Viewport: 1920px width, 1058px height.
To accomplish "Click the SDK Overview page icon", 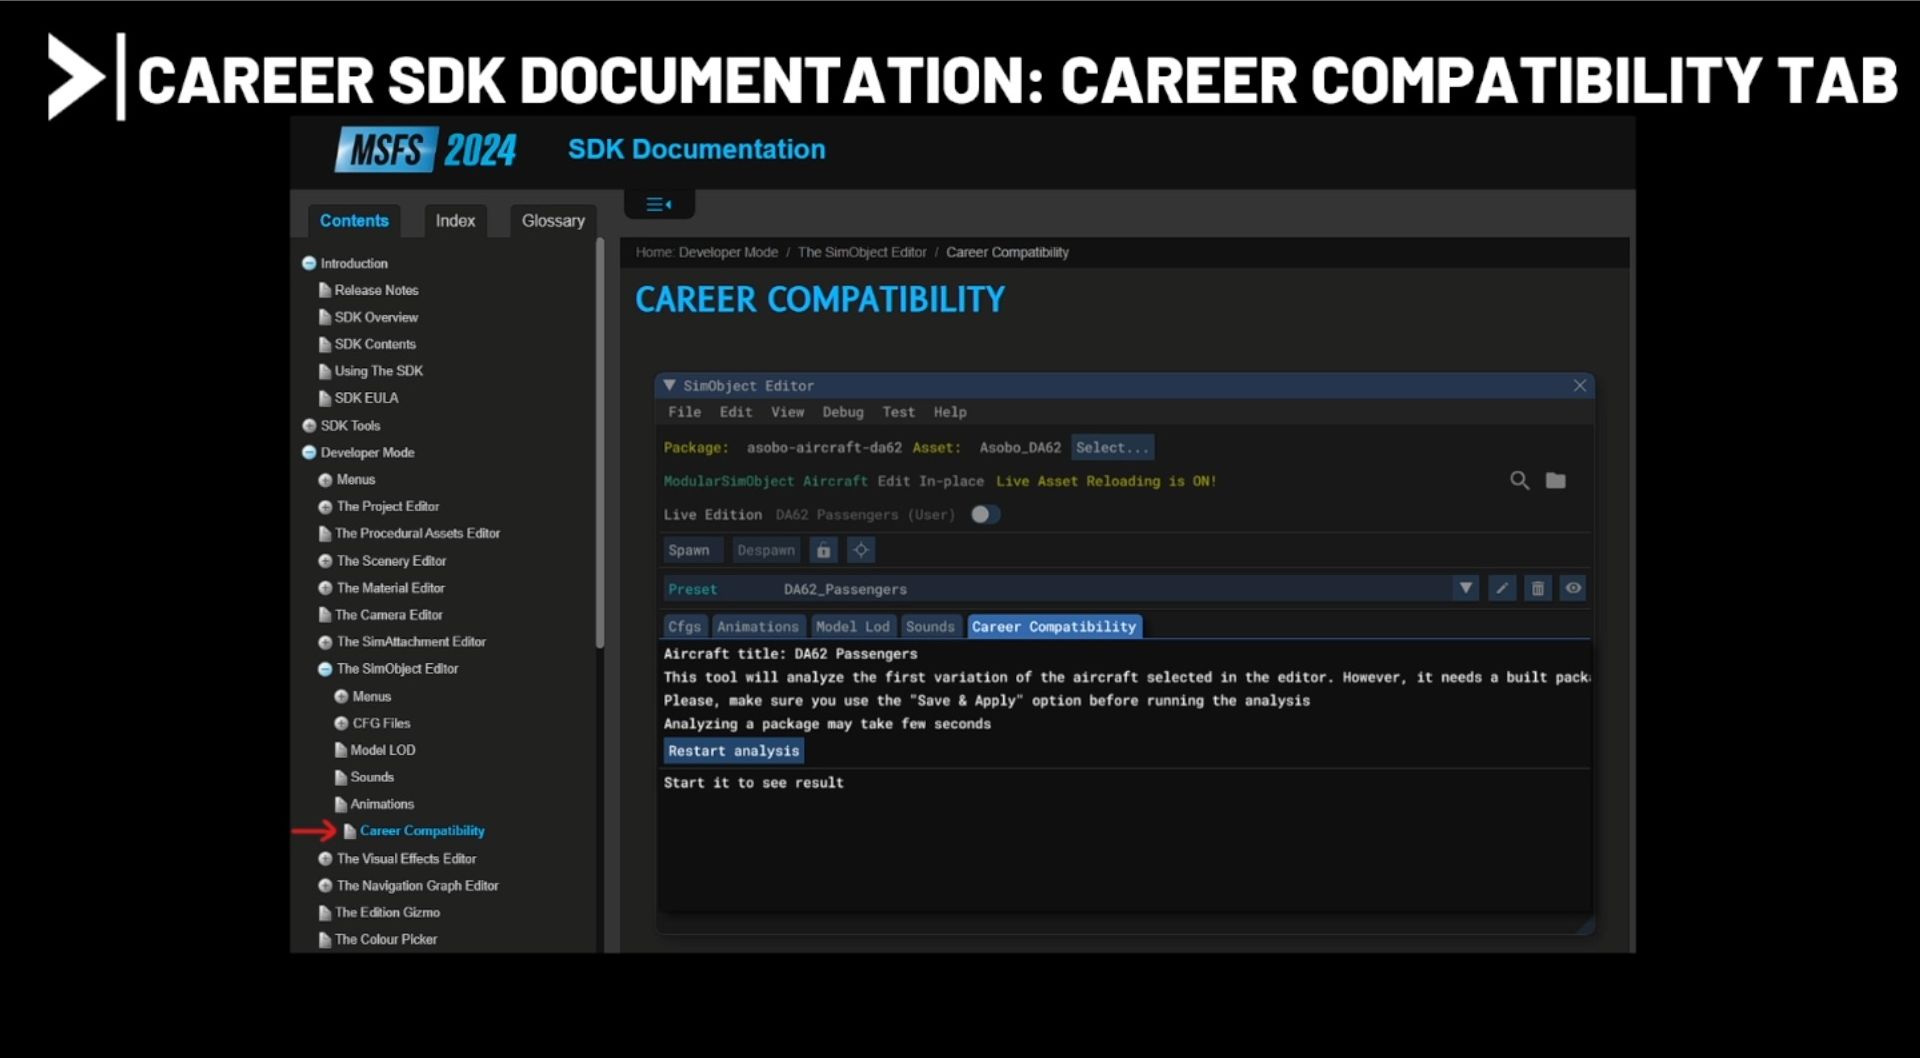I will (324, 317).
